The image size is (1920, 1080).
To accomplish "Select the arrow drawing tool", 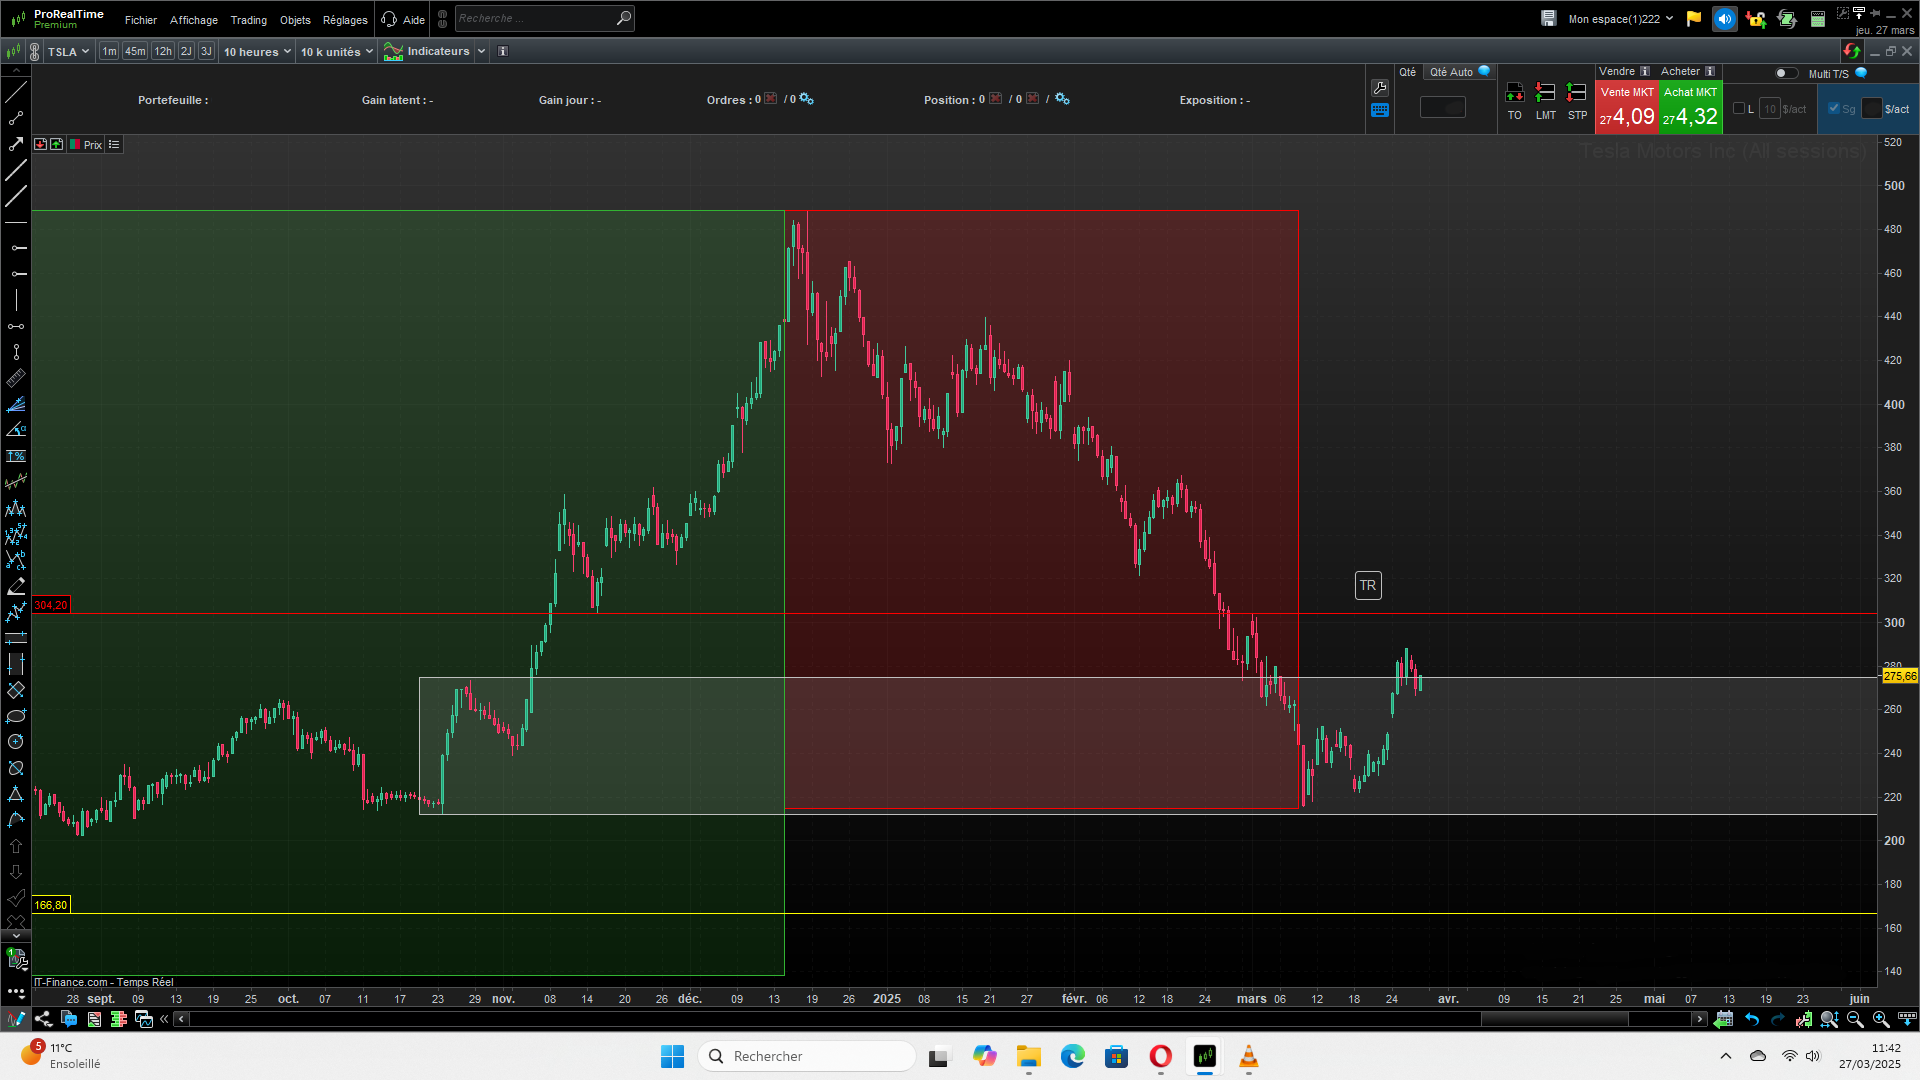I will point(16,144).
